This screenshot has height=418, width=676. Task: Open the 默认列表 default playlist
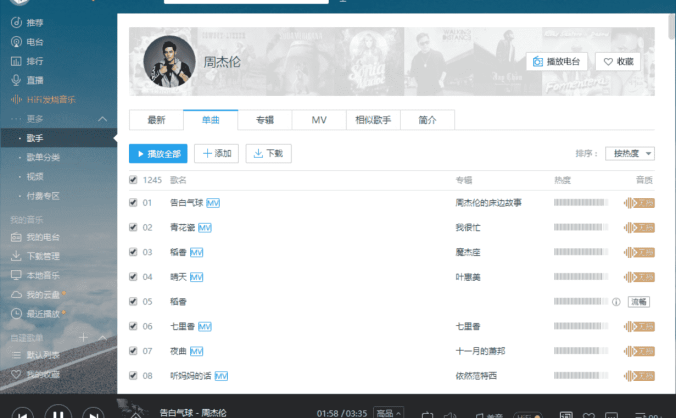35,355
